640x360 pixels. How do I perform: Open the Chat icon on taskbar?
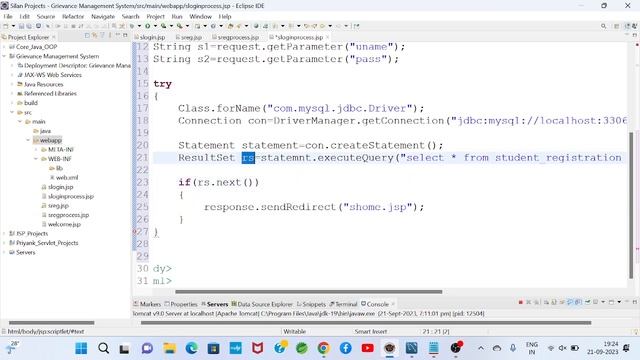[x=147, y=348]
